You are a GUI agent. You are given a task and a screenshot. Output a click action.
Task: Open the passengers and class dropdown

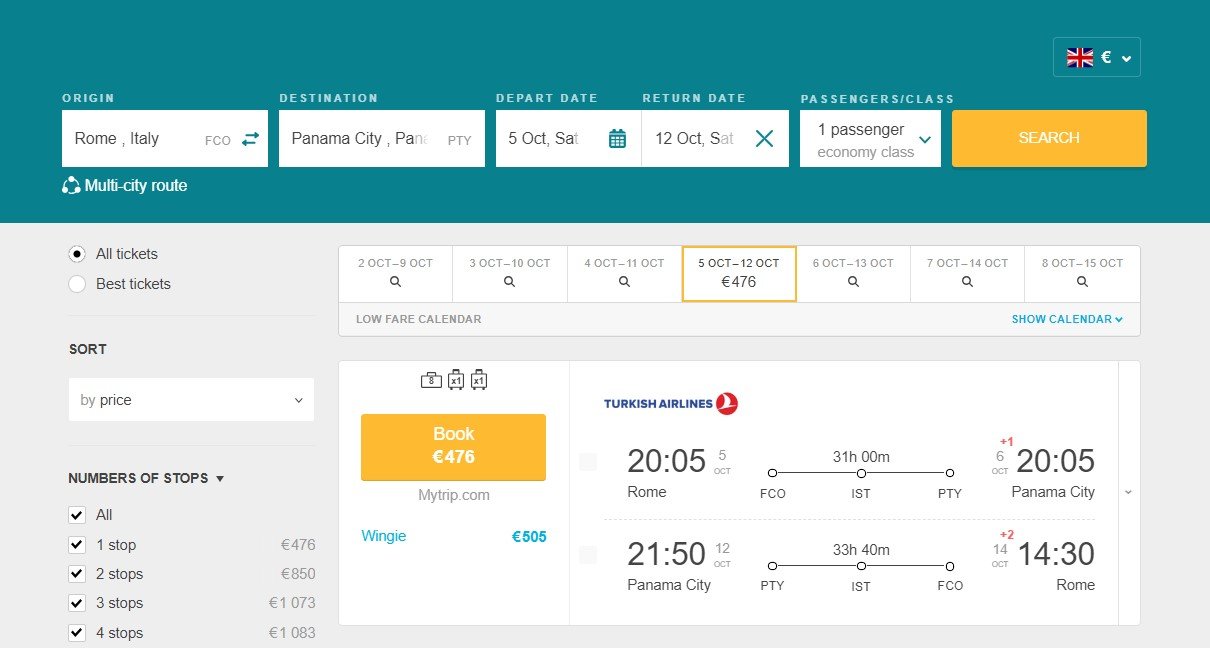click(x=870, y=139)
